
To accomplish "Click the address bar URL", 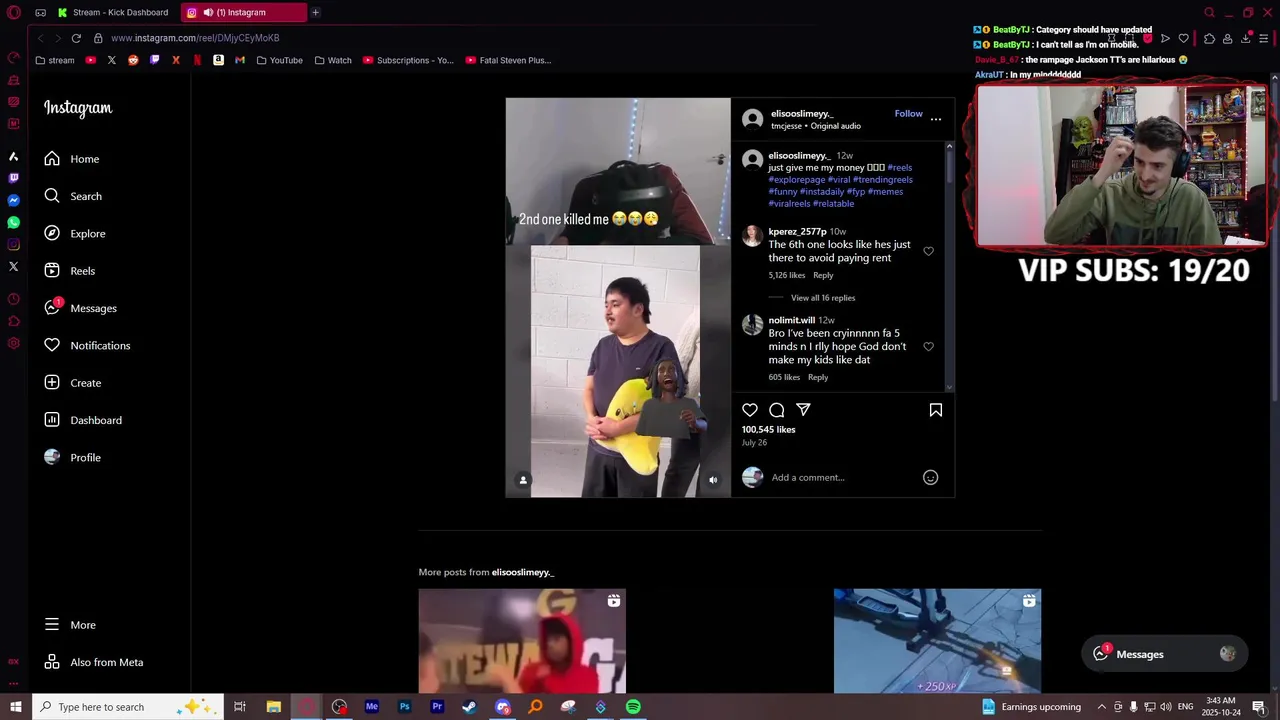I will [195, 38].
